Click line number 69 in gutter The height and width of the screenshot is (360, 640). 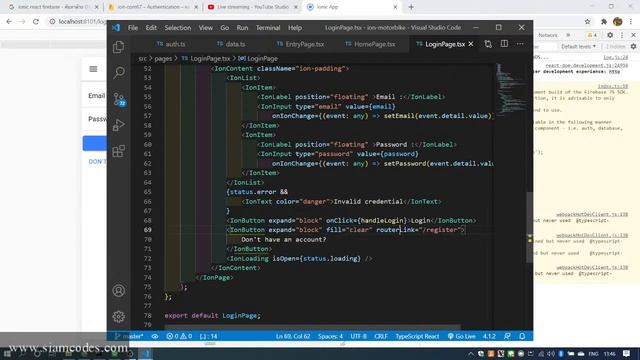coord(147,230)
